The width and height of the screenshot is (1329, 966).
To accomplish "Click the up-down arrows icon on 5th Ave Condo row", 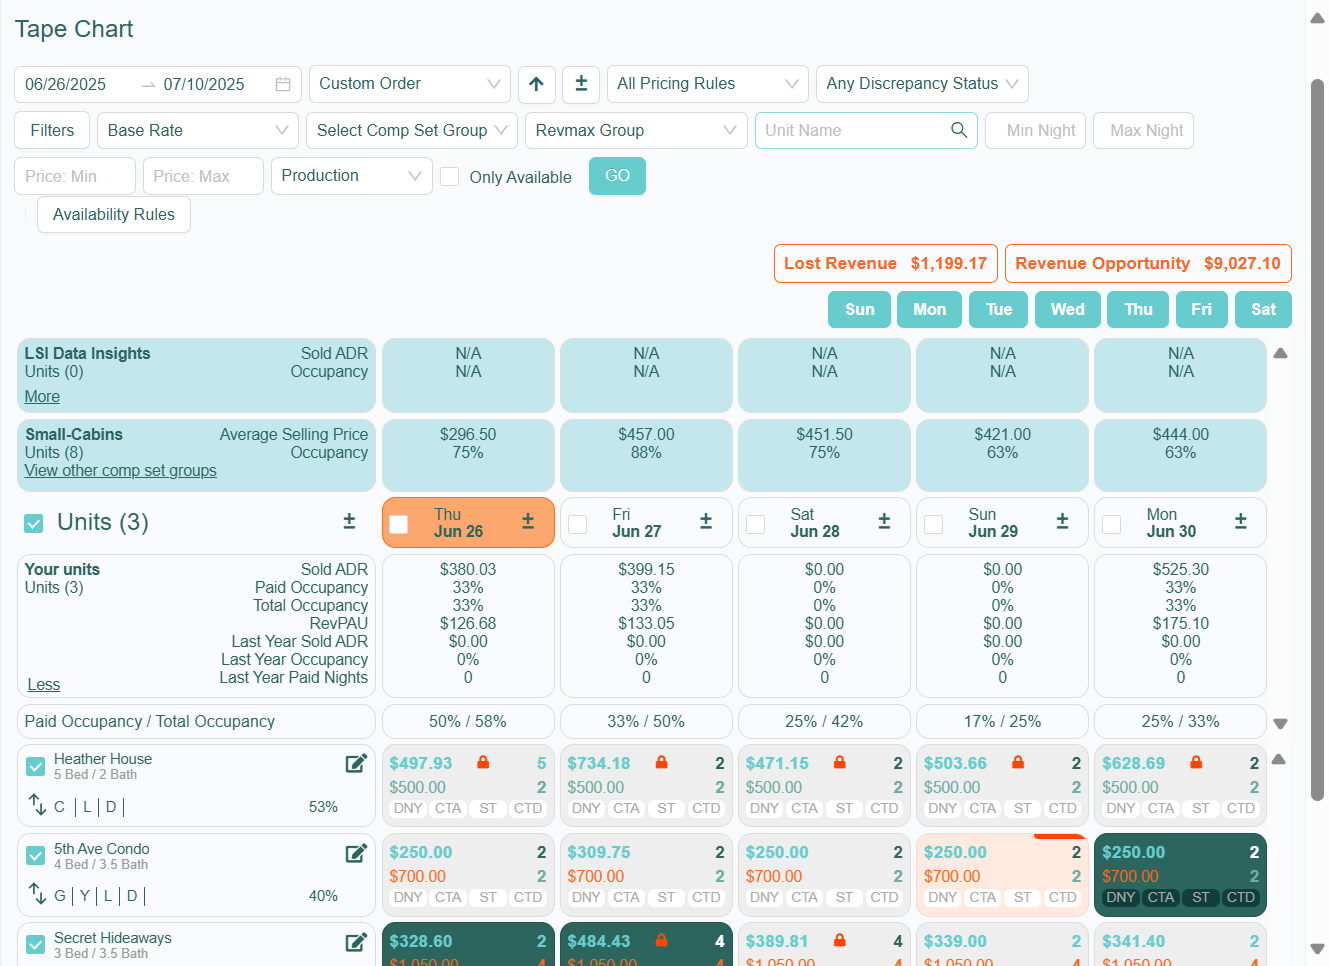I will (37, 893).
